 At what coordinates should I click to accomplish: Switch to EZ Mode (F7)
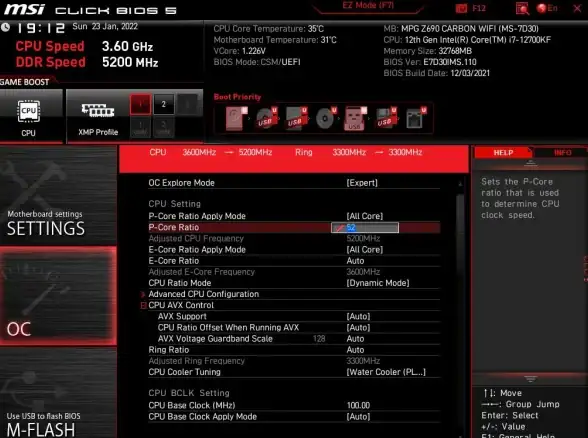368,5
